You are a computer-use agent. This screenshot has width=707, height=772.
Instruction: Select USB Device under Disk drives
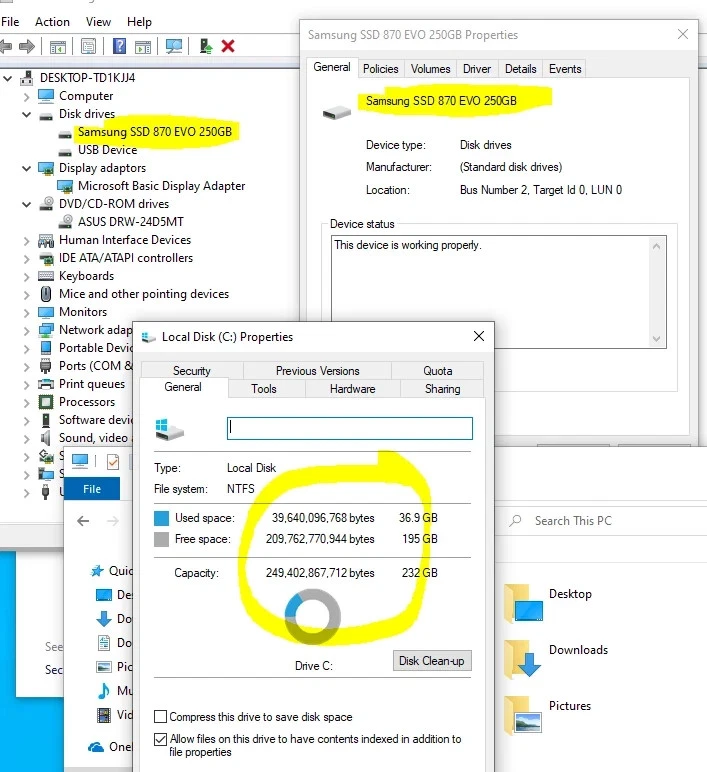(107, 150)
